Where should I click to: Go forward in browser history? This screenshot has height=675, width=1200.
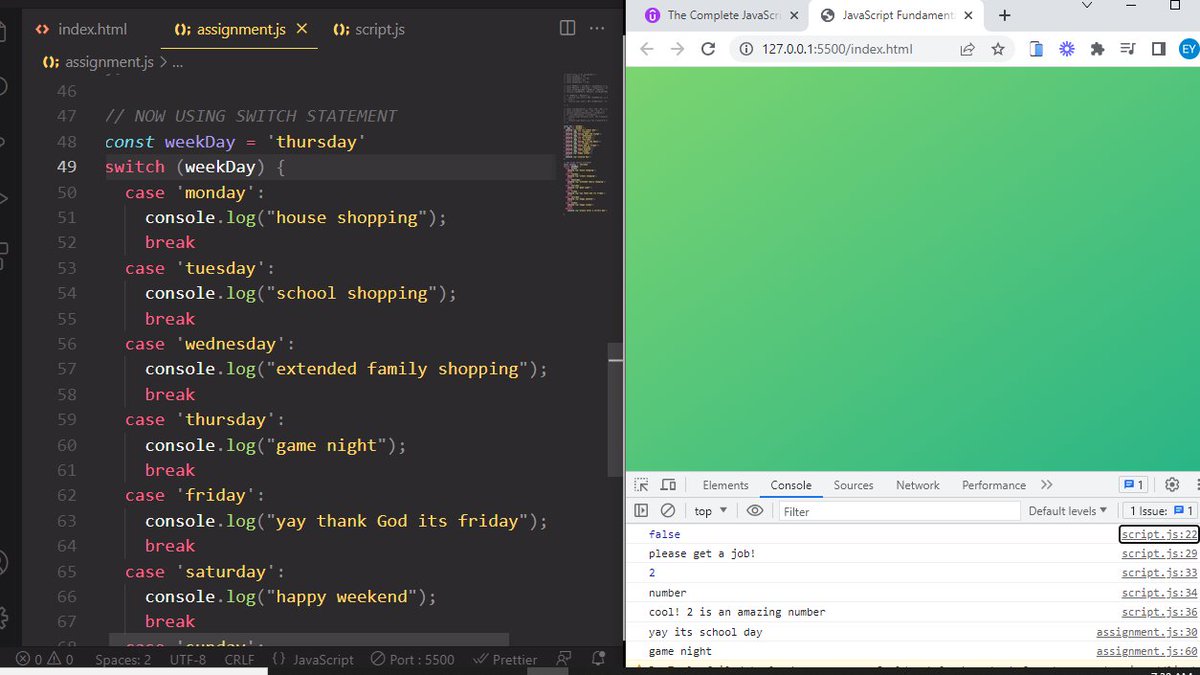[677, 48]
